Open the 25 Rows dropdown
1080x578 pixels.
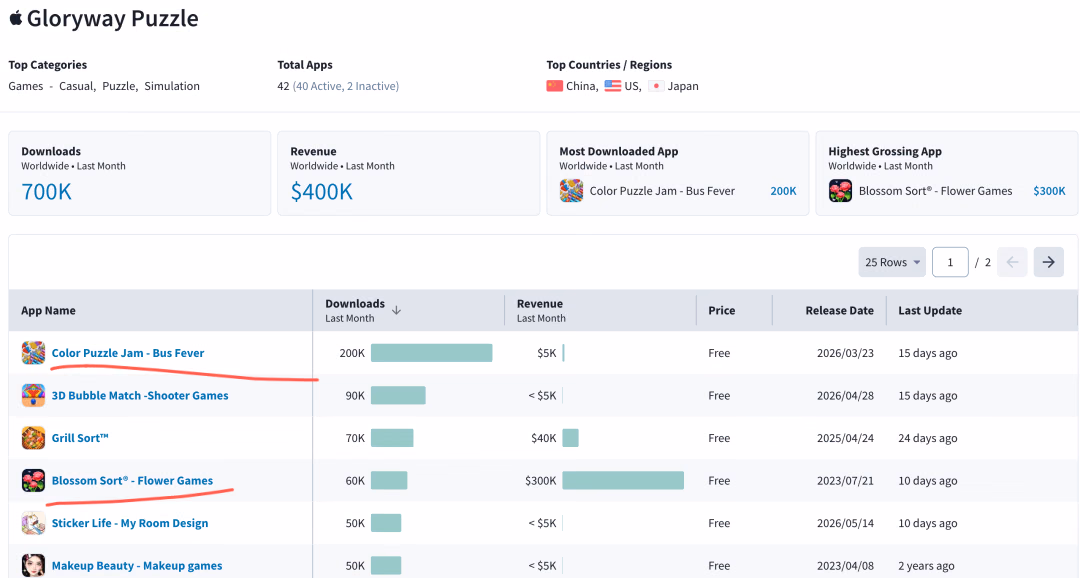pyautogui.click(x=892, y=262)
